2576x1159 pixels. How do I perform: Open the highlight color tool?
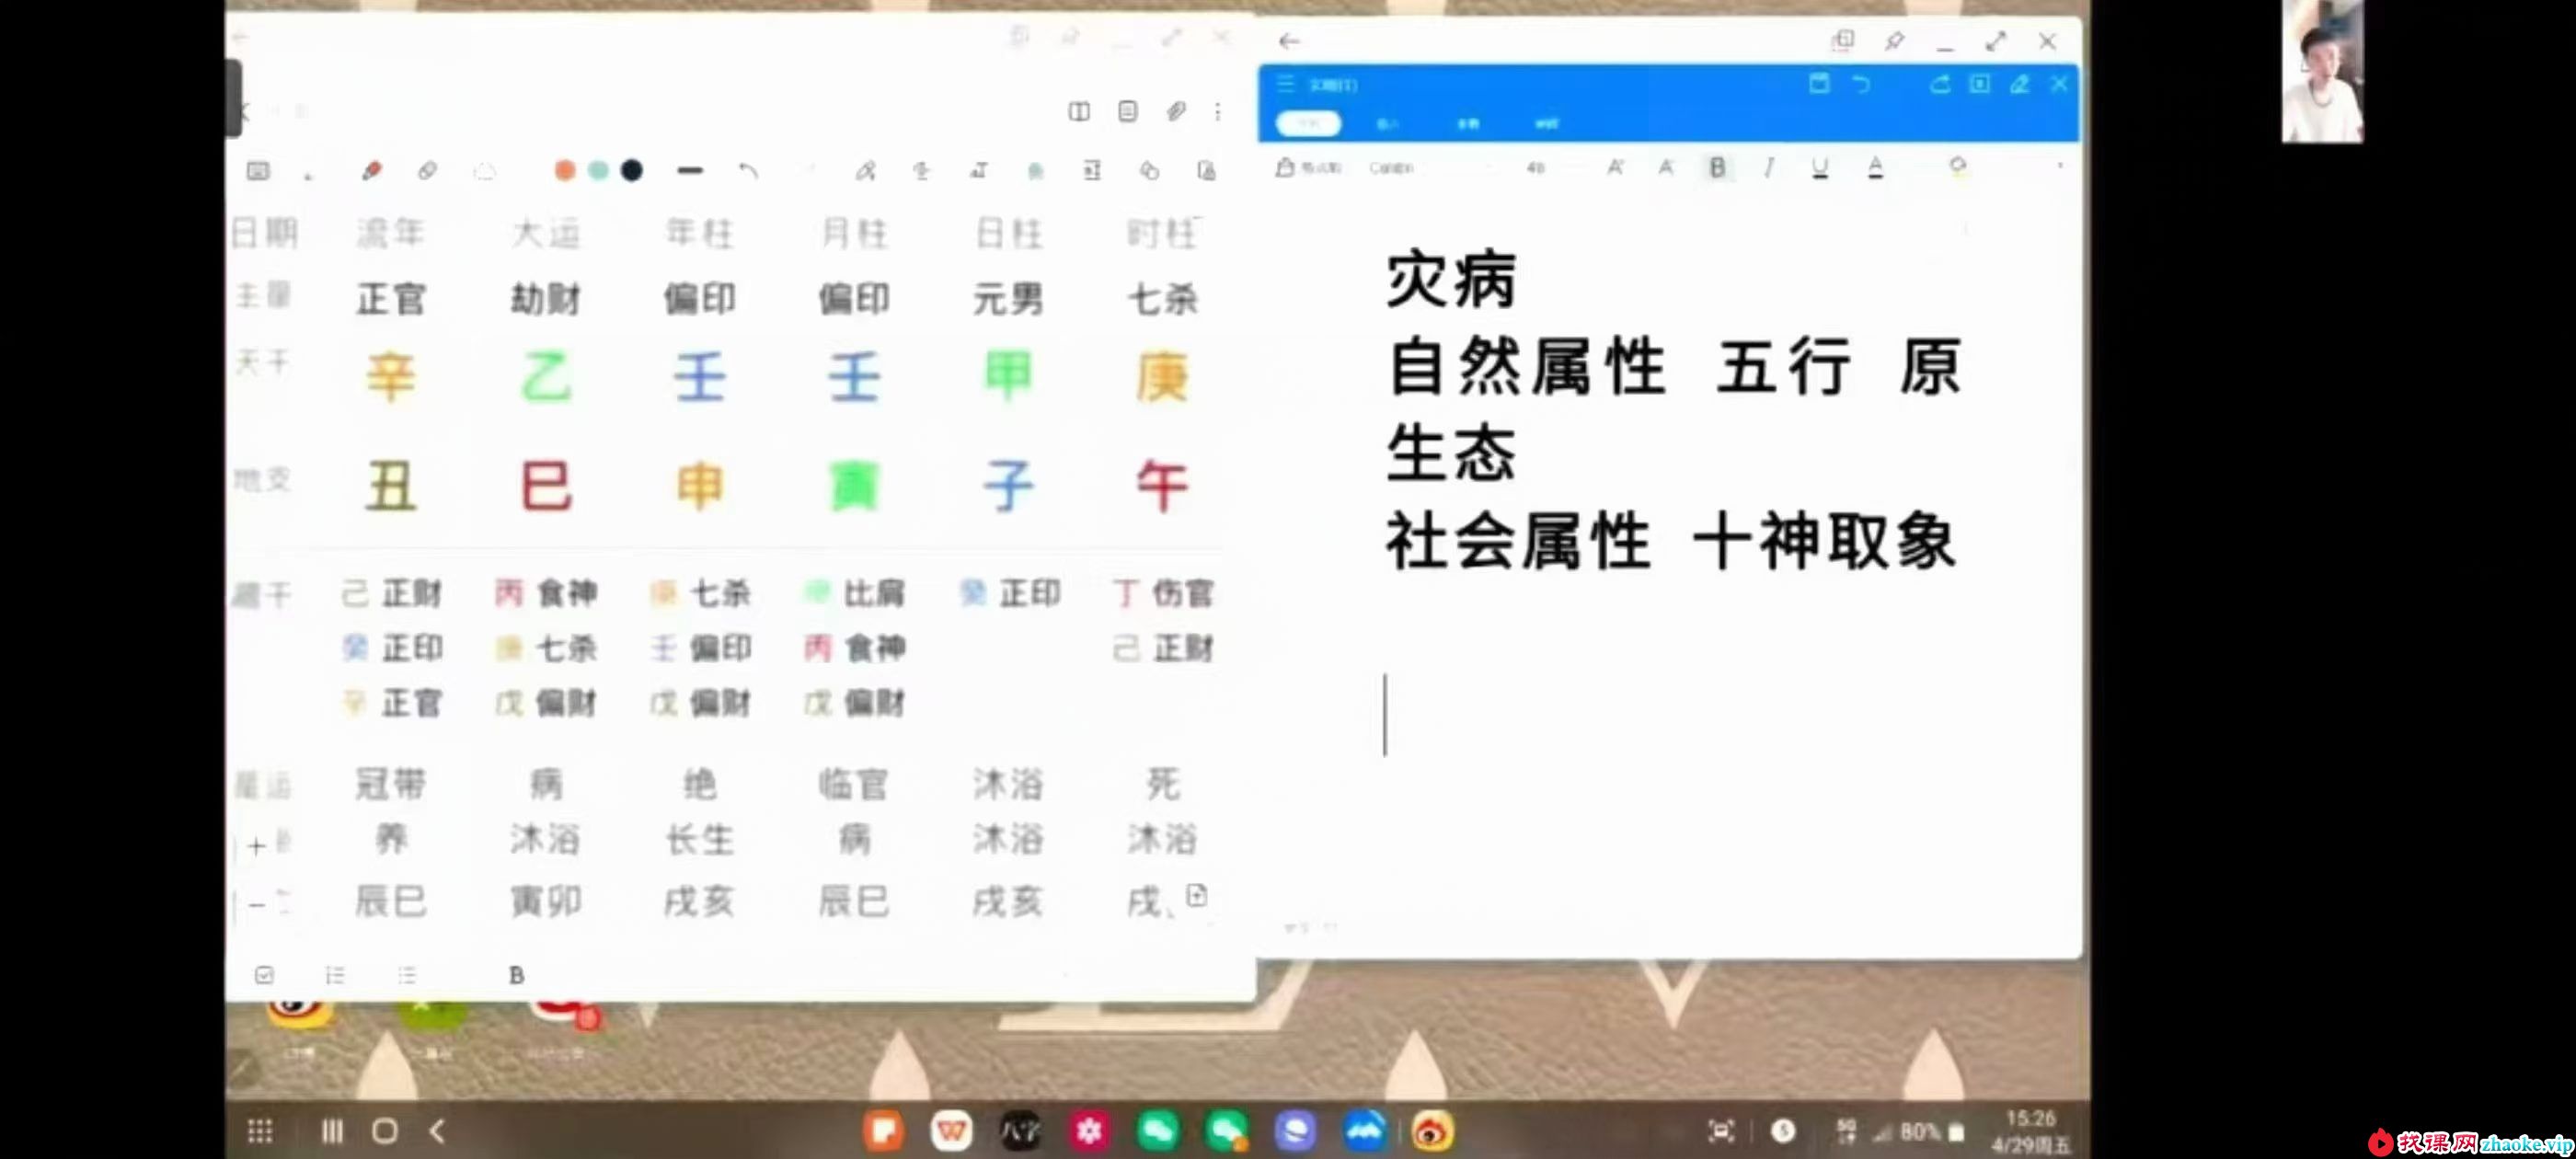(1957, 167)
